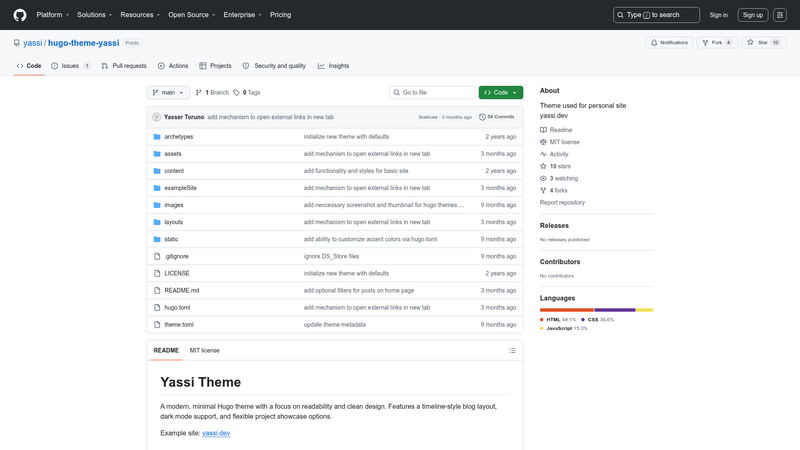Open the Pricing page
Screen dimensions: 800x450
(x=281, y=15)
